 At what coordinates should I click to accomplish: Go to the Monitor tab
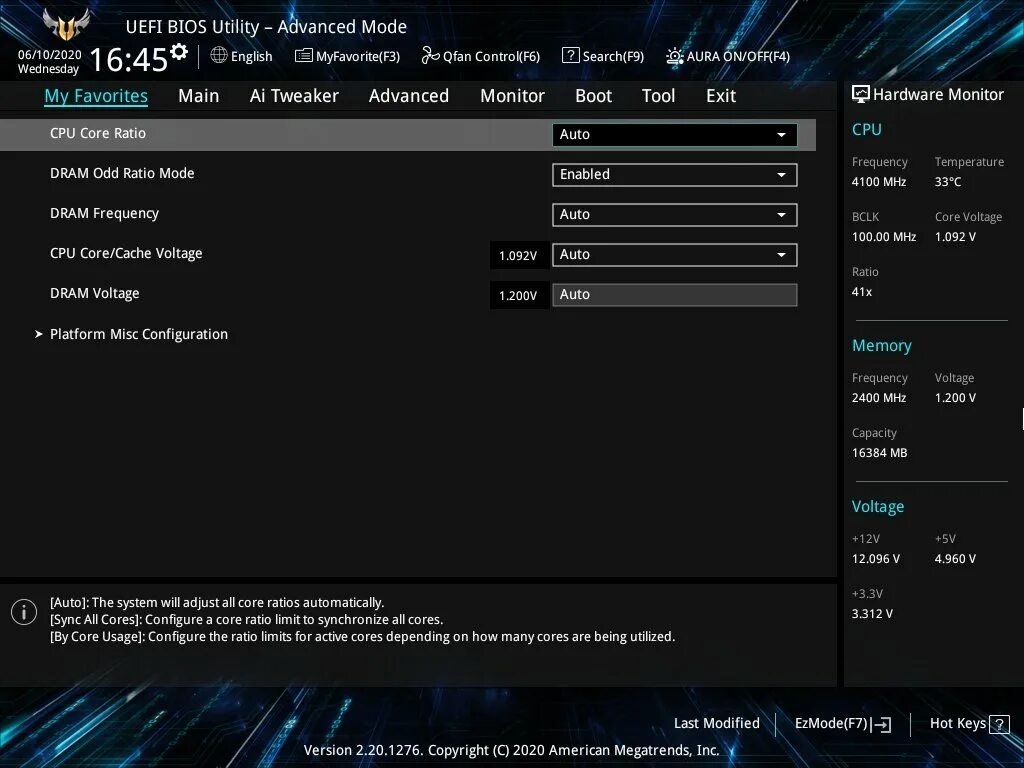tap(512, 96)
